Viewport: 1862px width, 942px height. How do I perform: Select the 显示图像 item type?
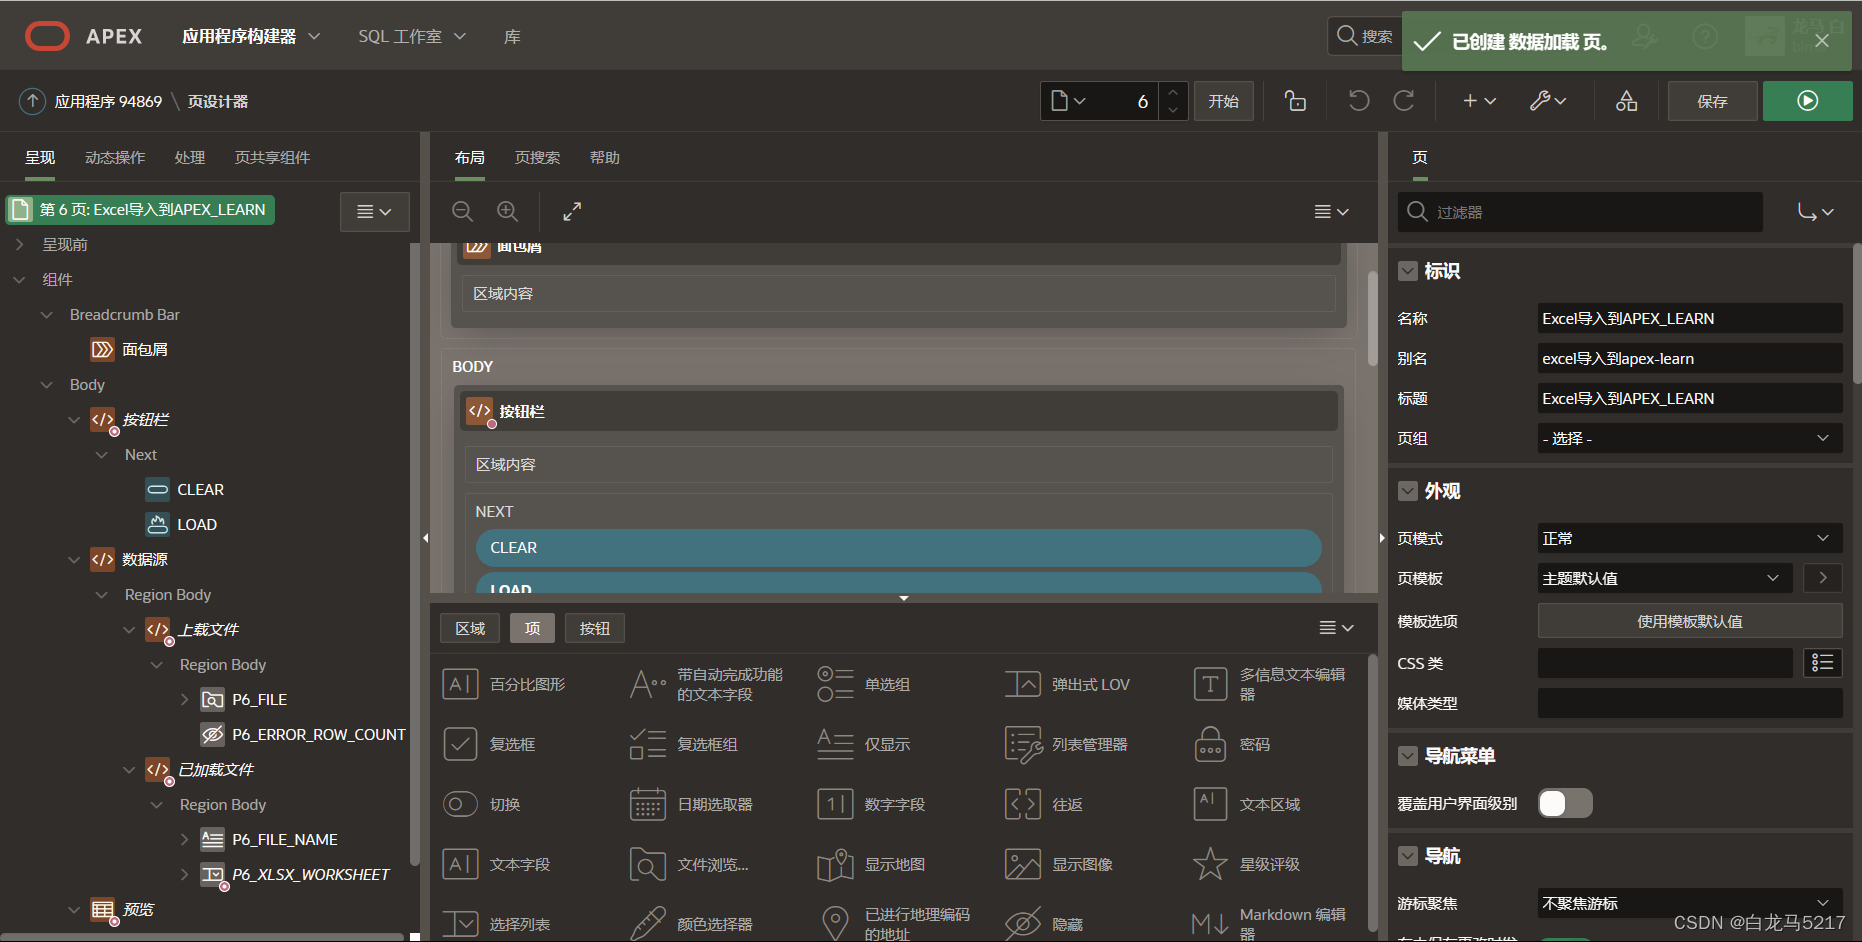point(1059,864)
